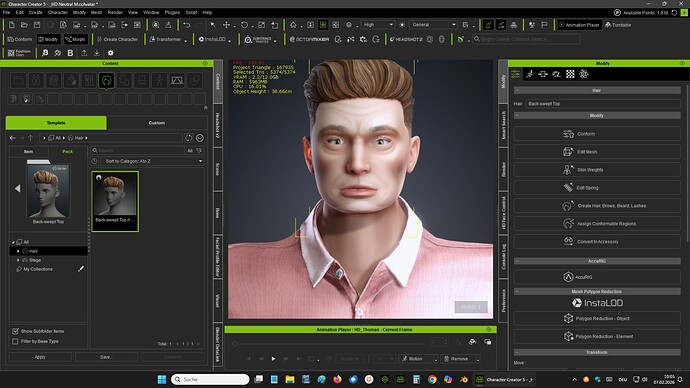
Task: Play the animation in the player
Action: coord(273,359)
